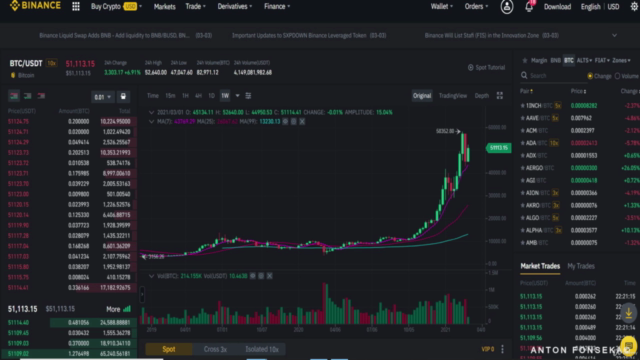640x360 pixels.
Task: Collapse the Vol indicator line chevron
Action: 151,276
